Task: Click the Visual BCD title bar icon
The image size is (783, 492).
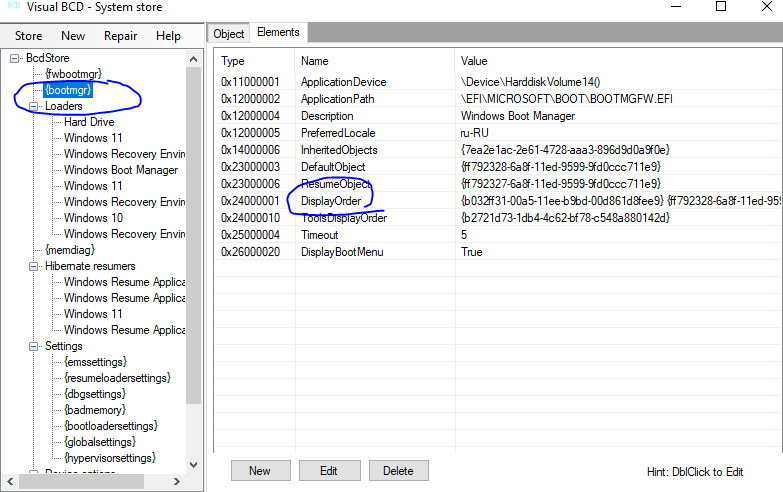Action: (x=13, y=6)
